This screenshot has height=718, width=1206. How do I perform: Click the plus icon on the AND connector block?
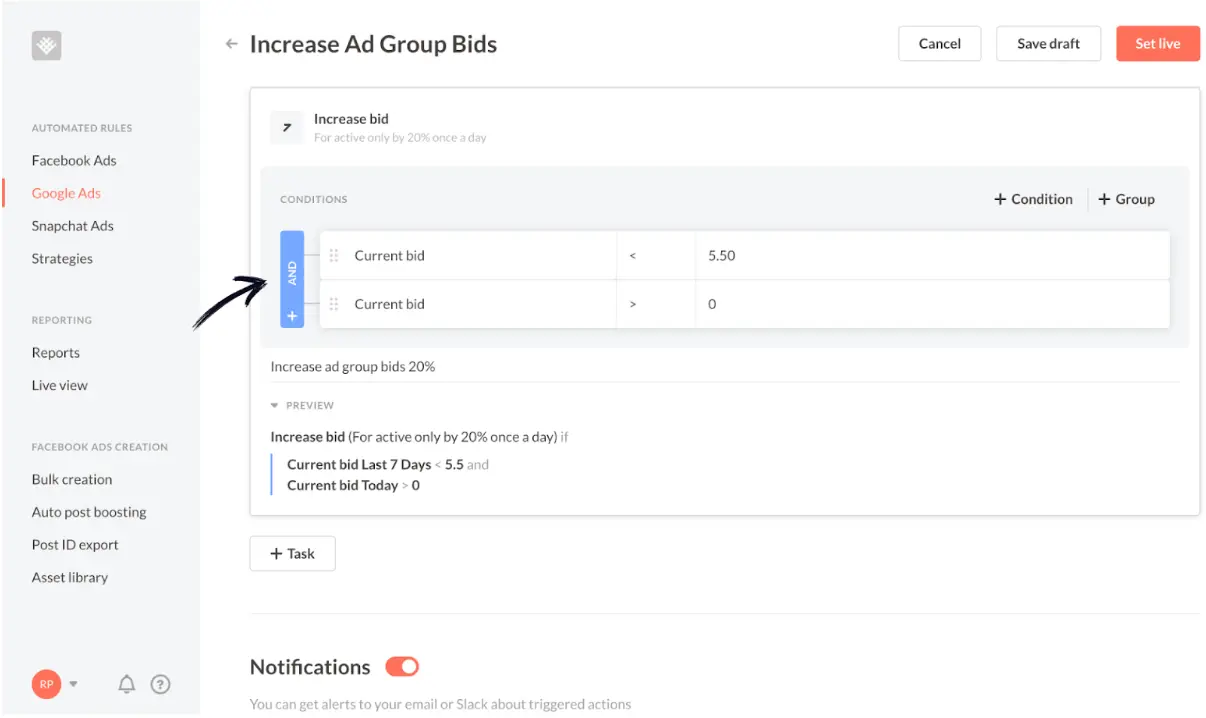[x=292, y=315]
